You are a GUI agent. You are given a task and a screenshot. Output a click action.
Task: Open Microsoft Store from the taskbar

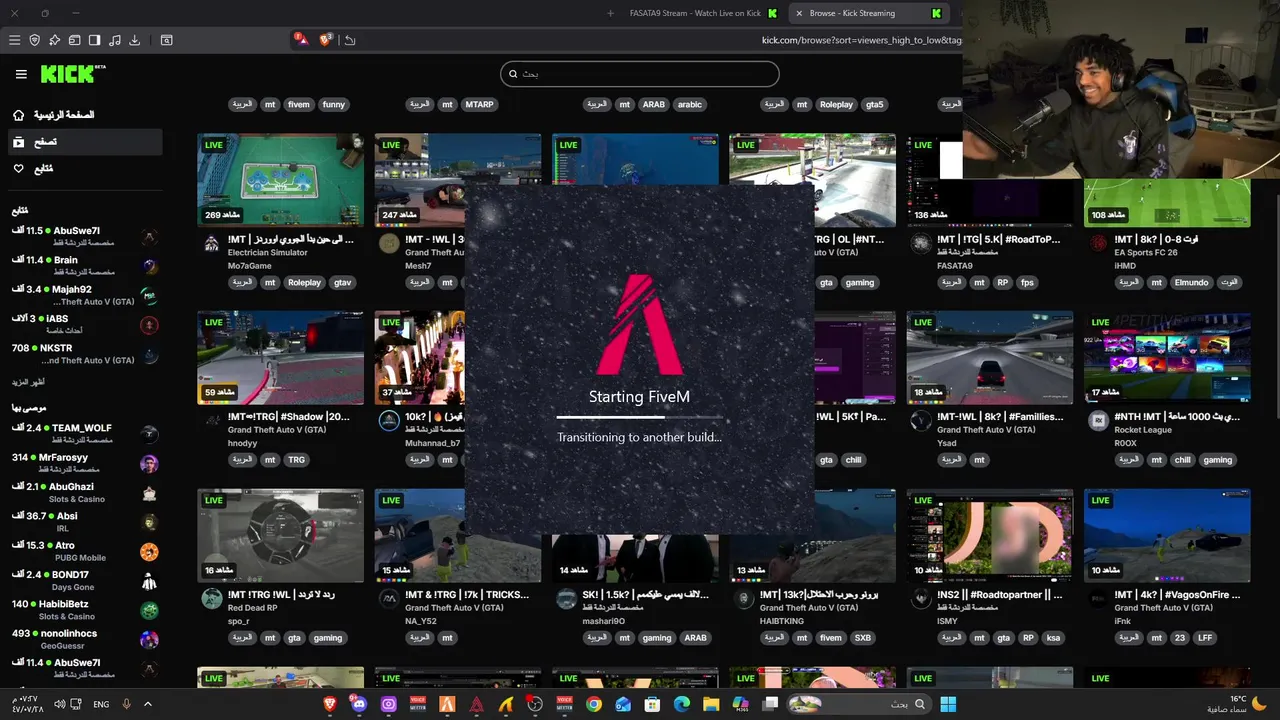(653, 704)
